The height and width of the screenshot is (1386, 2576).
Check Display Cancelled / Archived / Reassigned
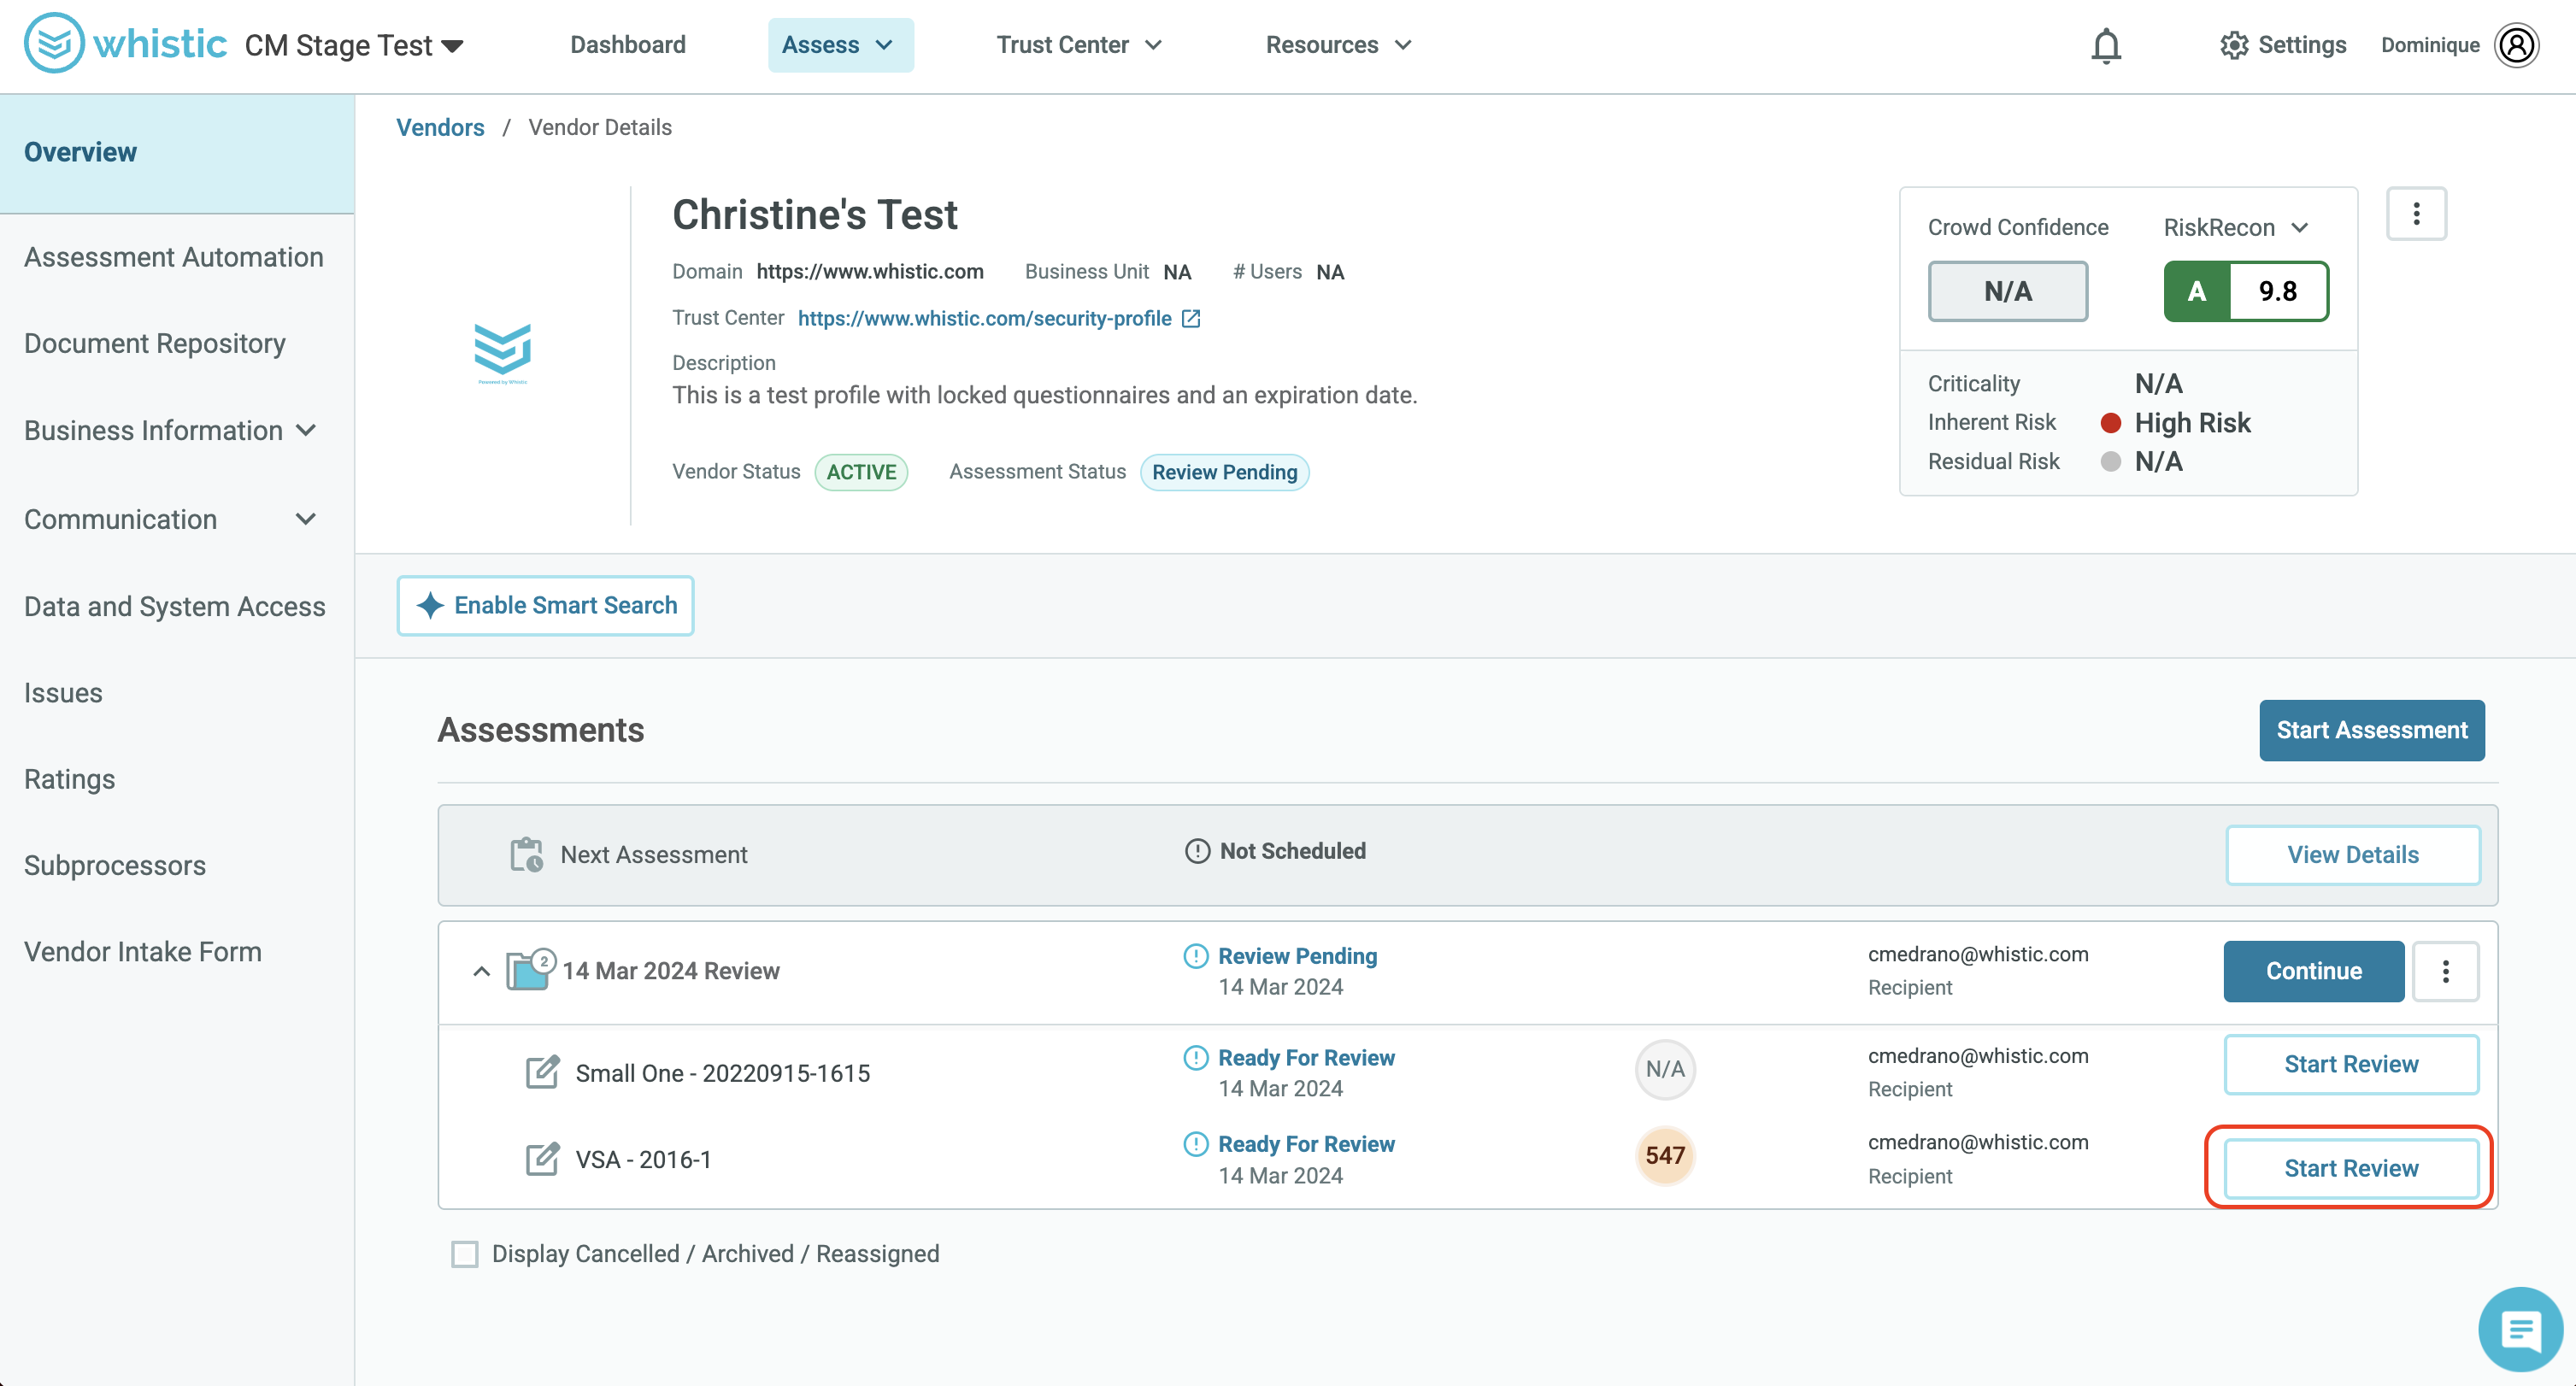(465, 1254)
